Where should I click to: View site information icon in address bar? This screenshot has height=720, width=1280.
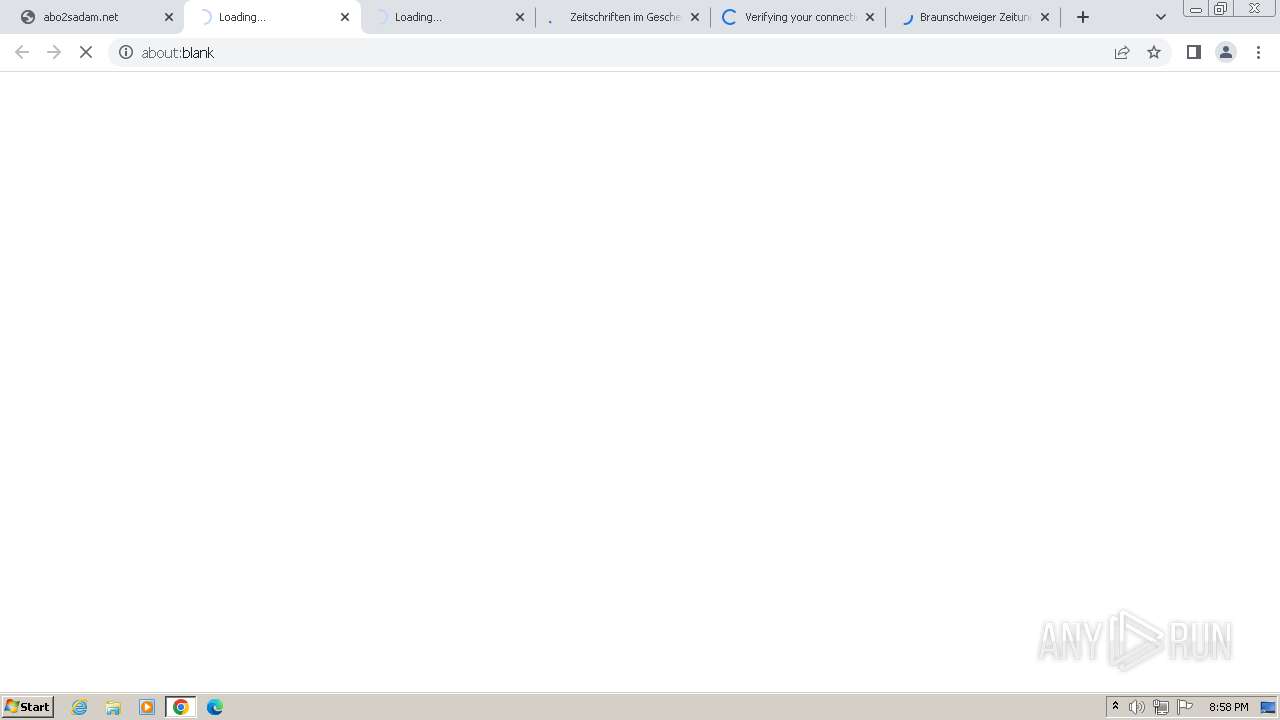(126, 52)
